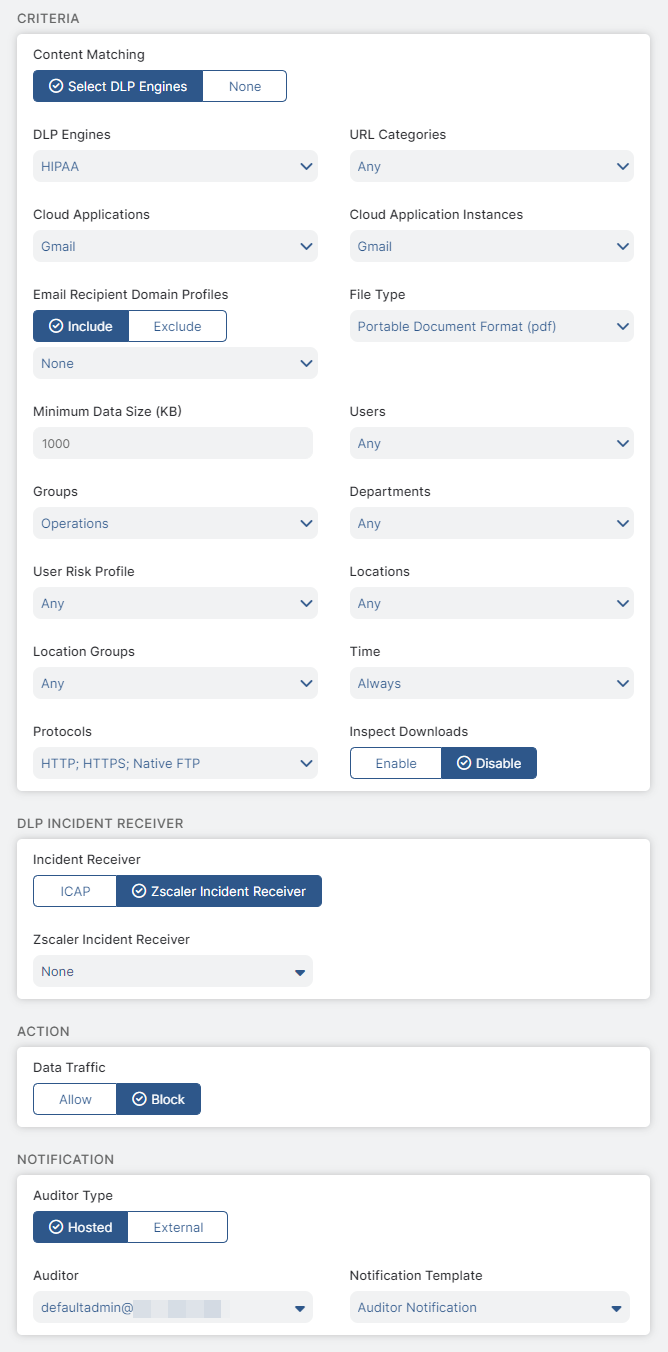The image size is (668, 1352).
Task: Open the Time dropdown set to Always
Action: [x=491, y=683]
